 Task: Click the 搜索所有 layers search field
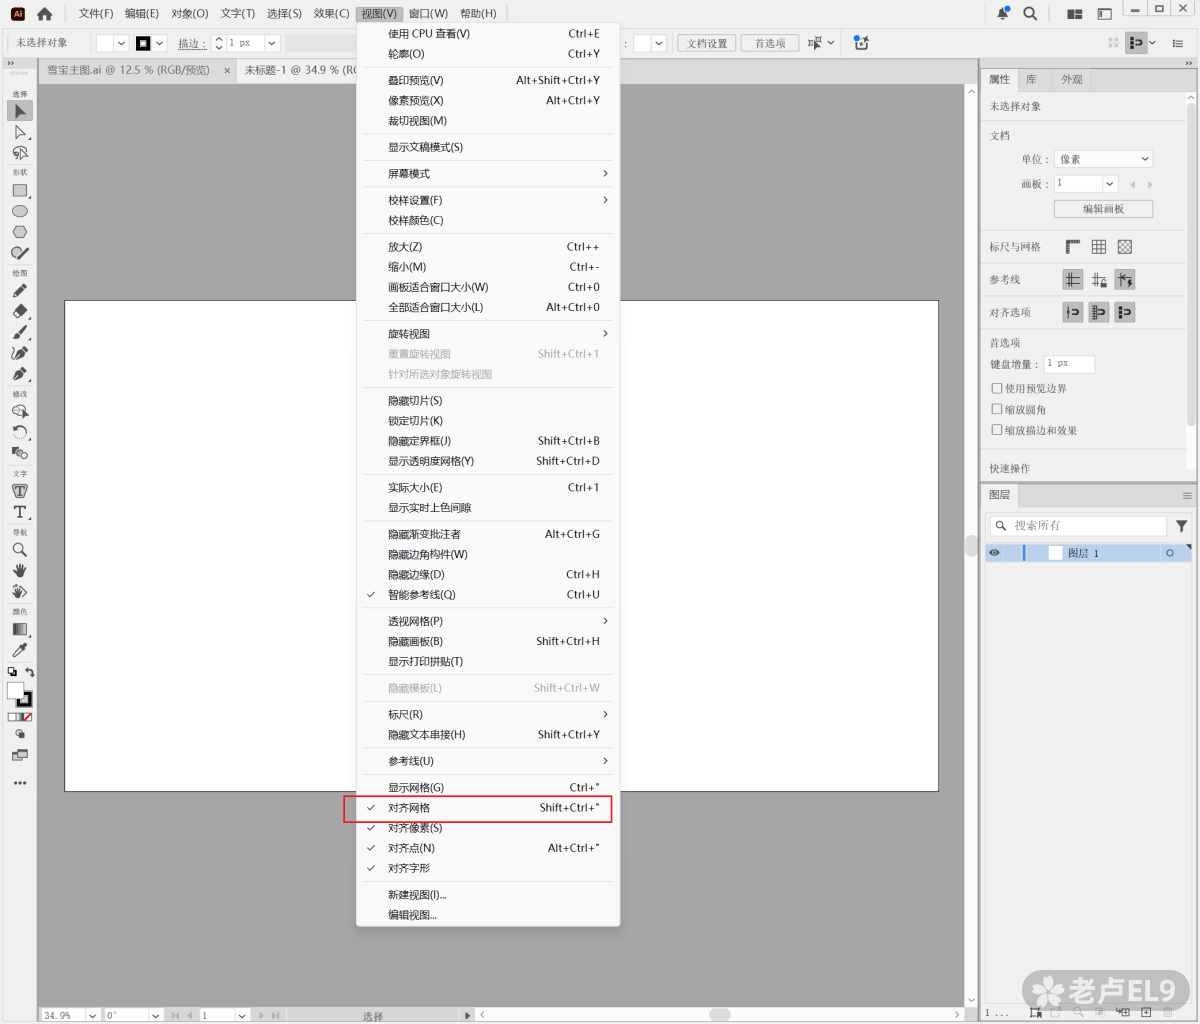tap(1078, 526)
